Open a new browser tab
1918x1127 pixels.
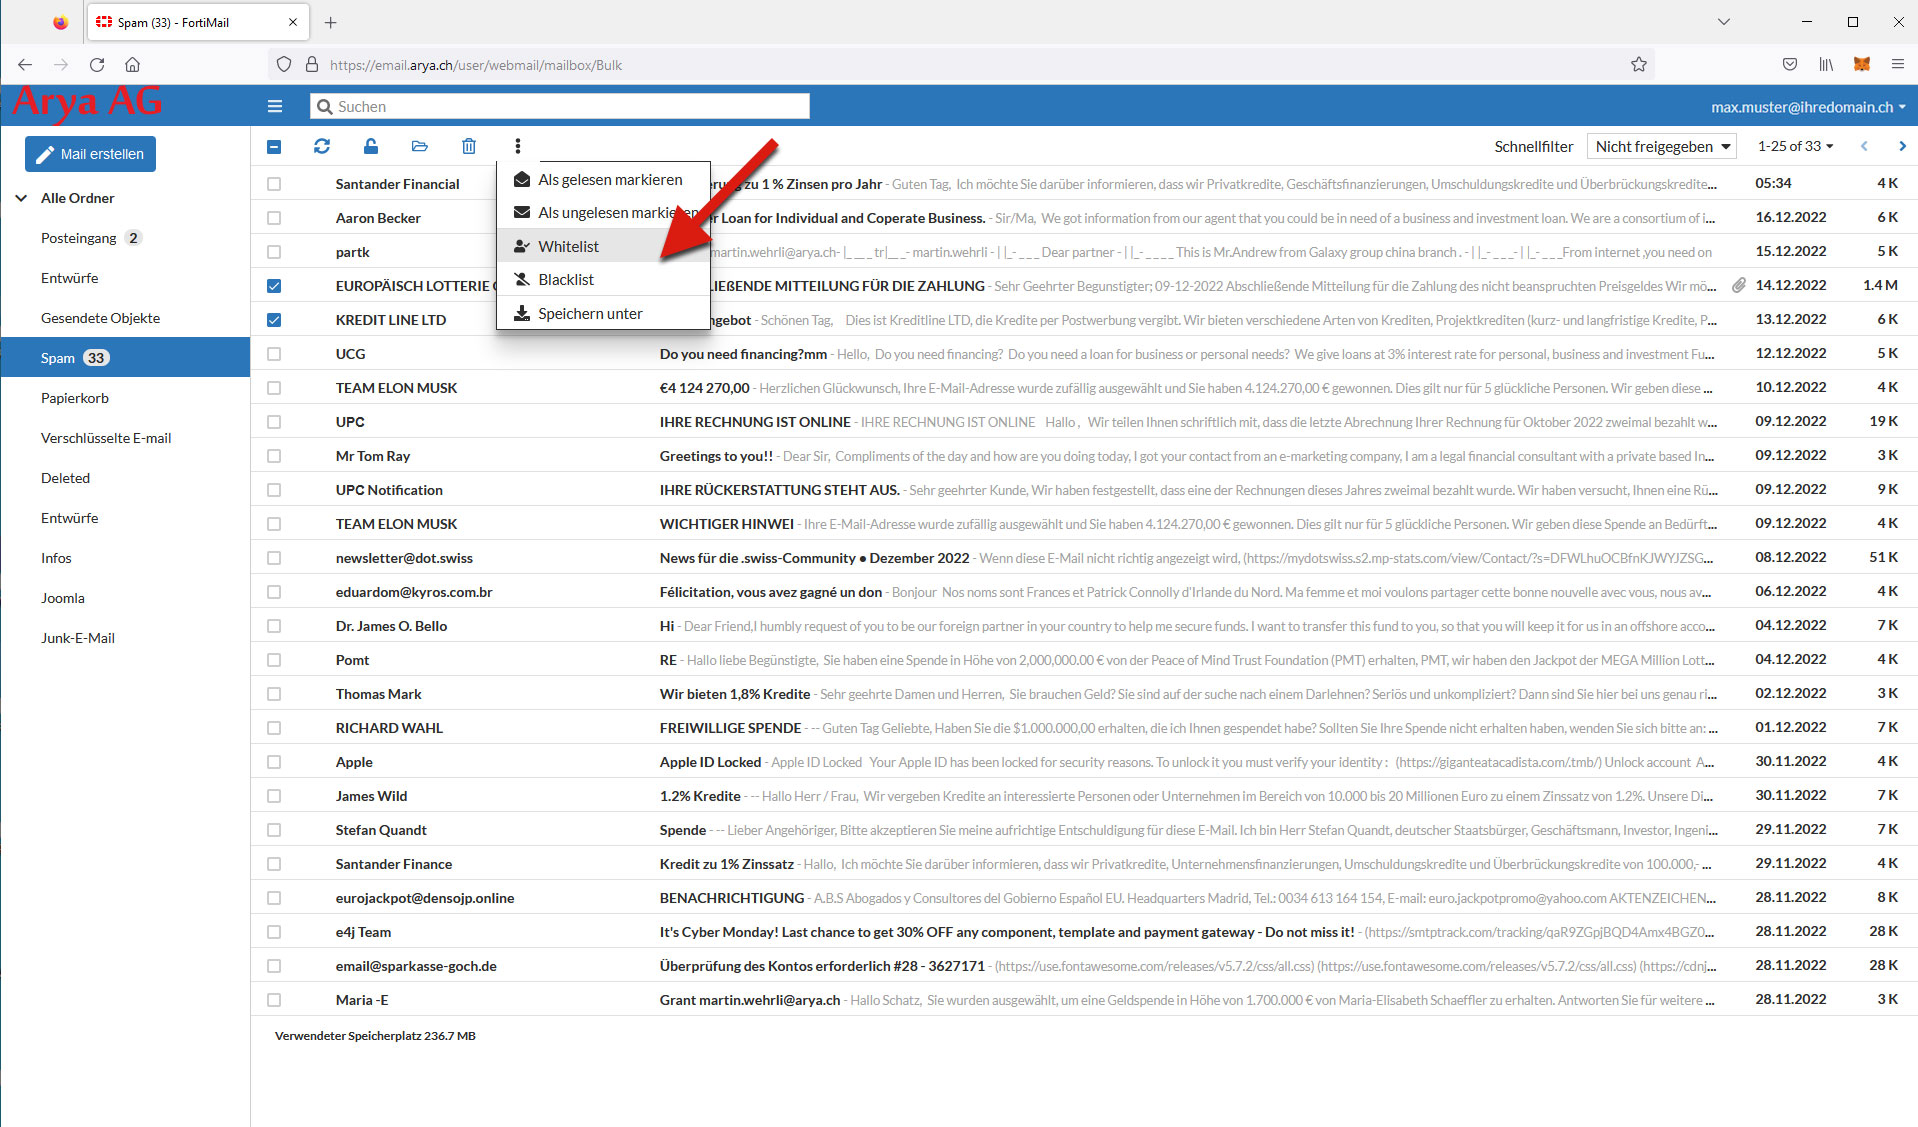(331, 22)
